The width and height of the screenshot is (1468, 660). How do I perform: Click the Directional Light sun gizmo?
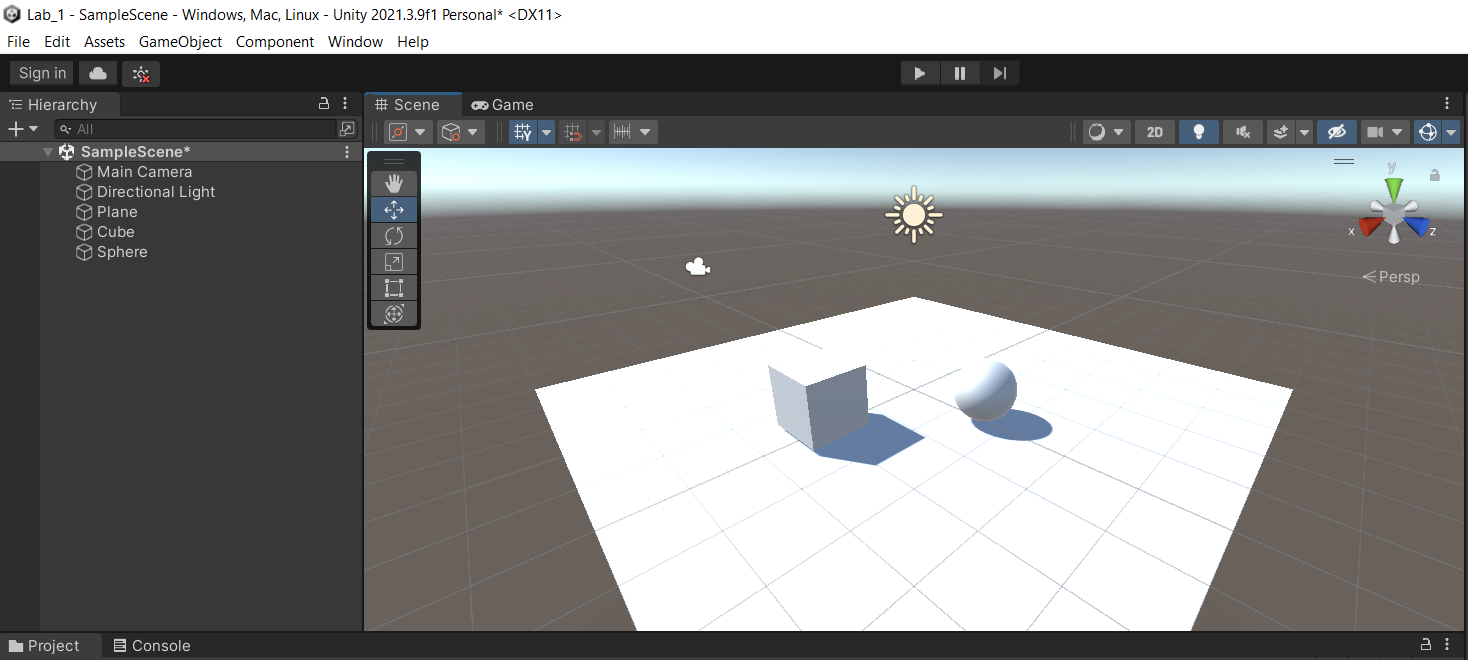click(913, 214)
